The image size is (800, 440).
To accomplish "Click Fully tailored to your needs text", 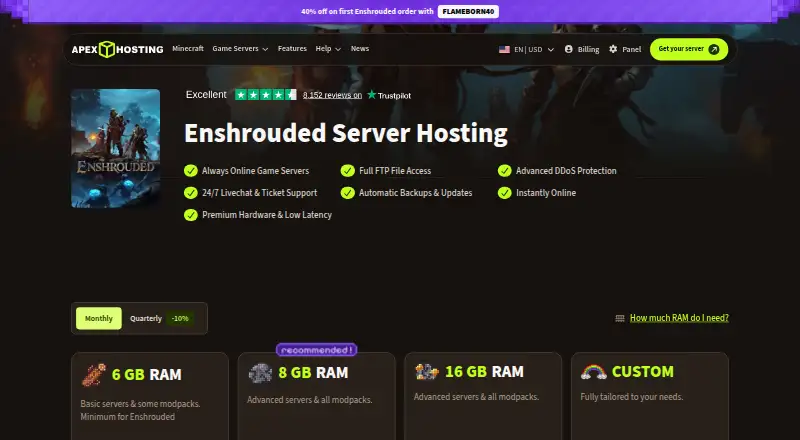I will 632,397.
